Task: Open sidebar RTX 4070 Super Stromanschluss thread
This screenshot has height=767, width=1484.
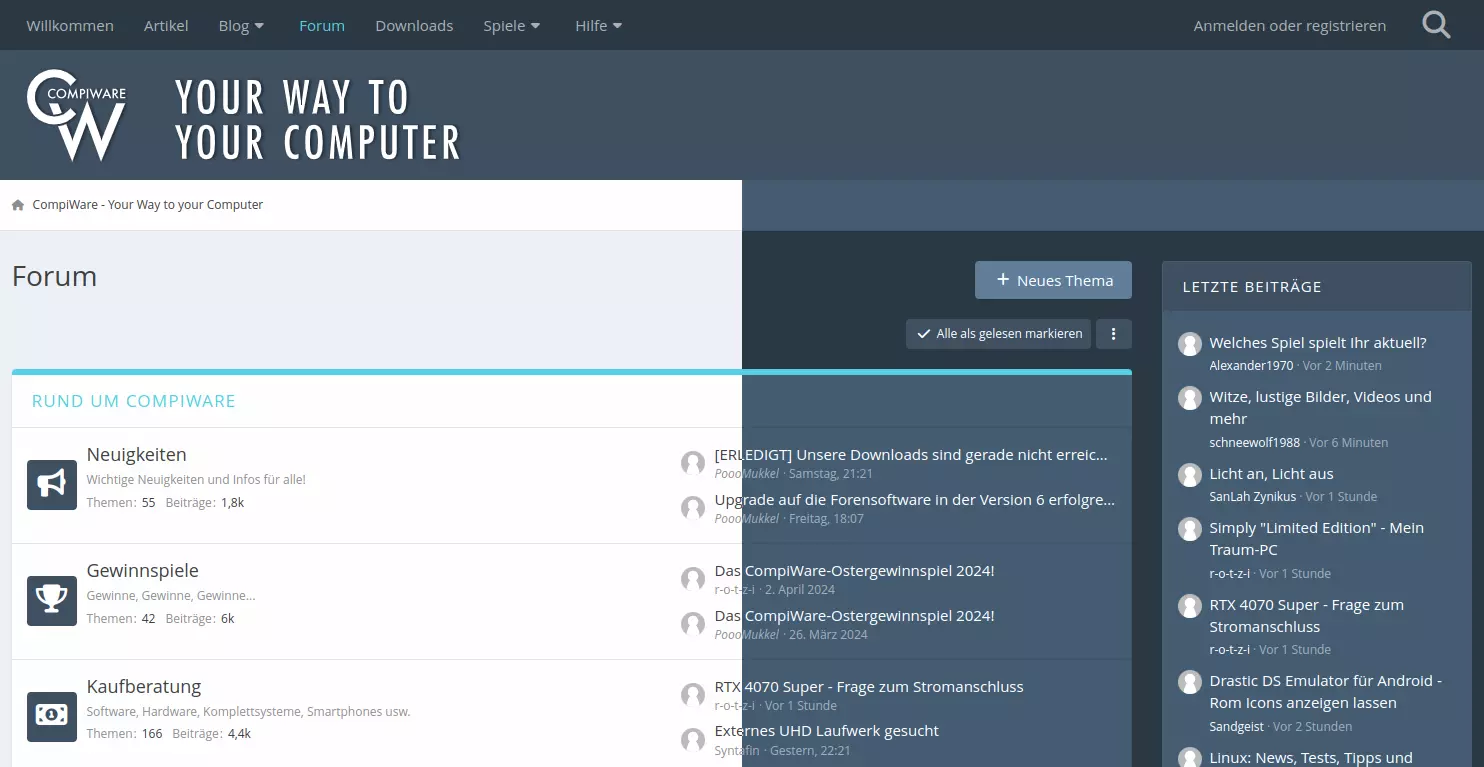Action: (x=1307, y=616)
